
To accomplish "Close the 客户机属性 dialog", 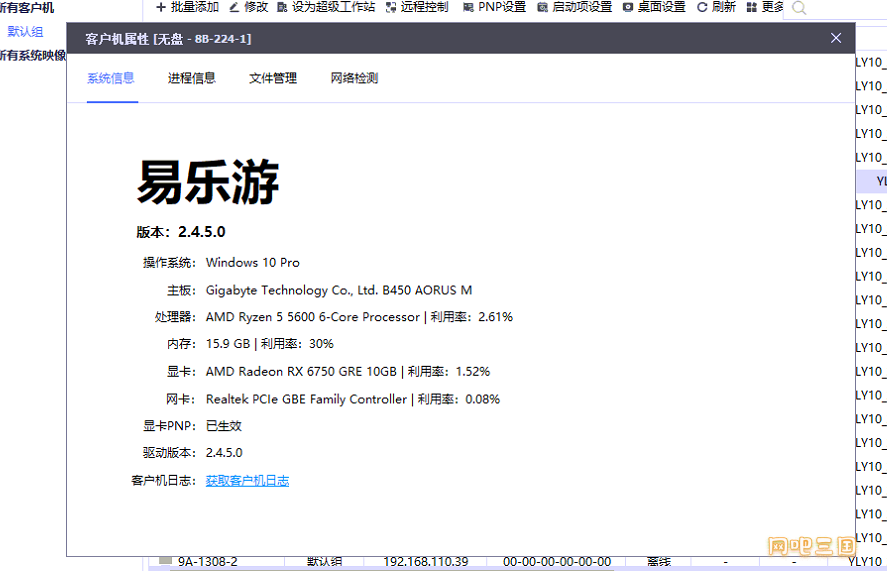I will tap(836, 38).
